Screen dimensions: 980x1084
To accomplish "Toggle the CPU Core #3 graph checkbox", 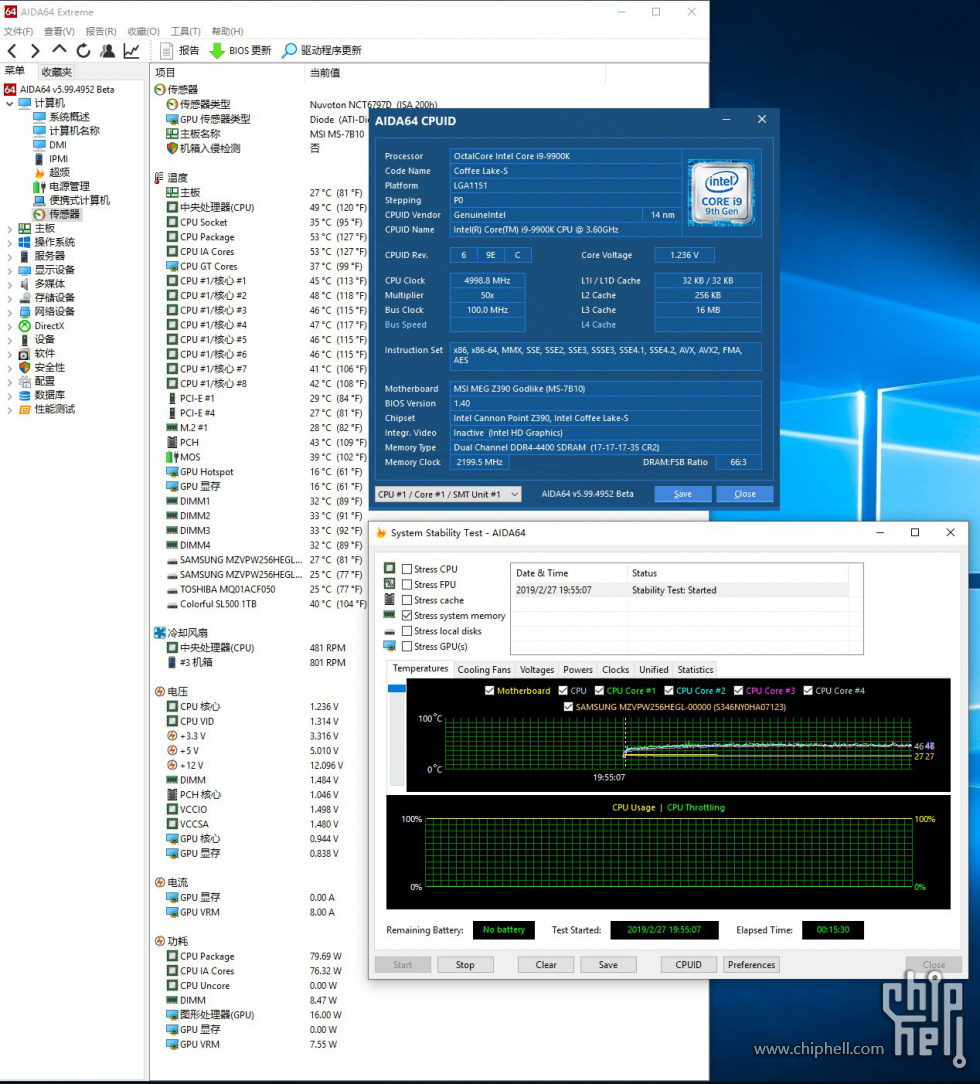I will pyautogui.click(x=738, y=690).
